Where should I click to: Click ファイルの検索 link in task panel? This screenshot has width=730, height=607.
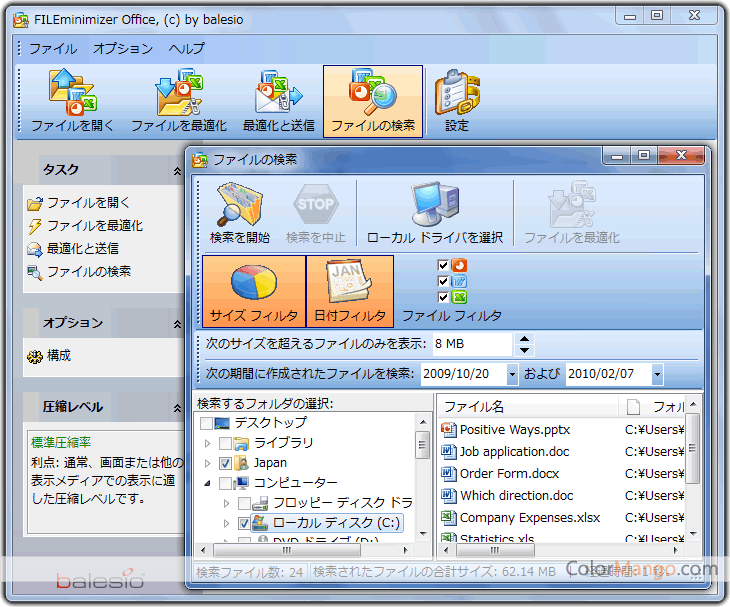click(88, 271)
